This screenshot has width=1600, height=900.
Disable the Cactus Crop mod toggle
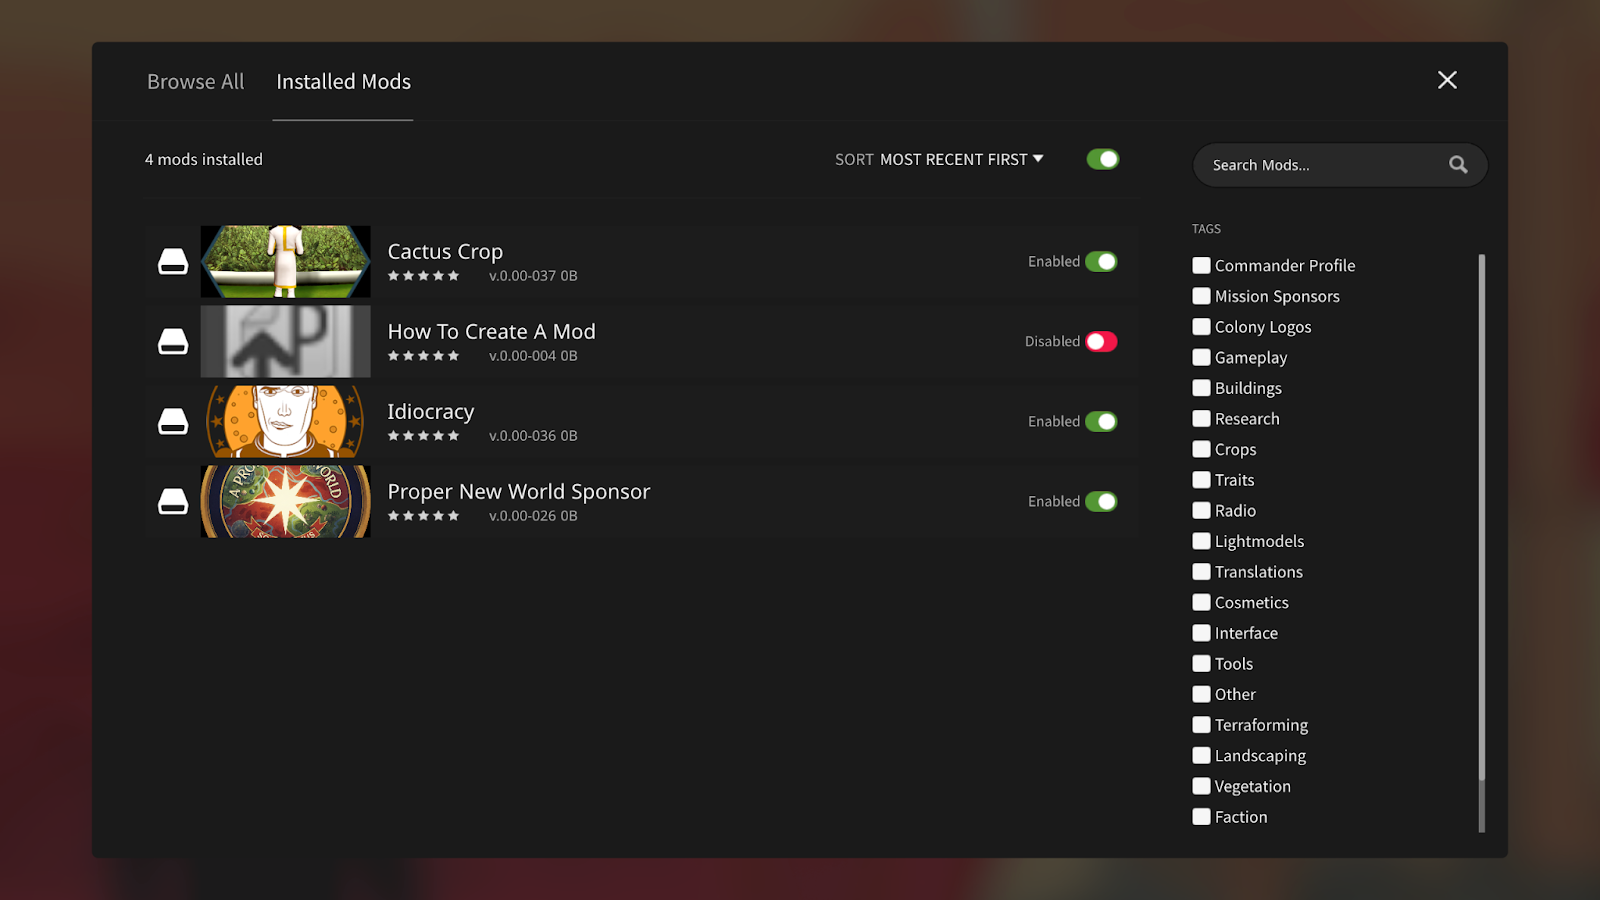1101,262
